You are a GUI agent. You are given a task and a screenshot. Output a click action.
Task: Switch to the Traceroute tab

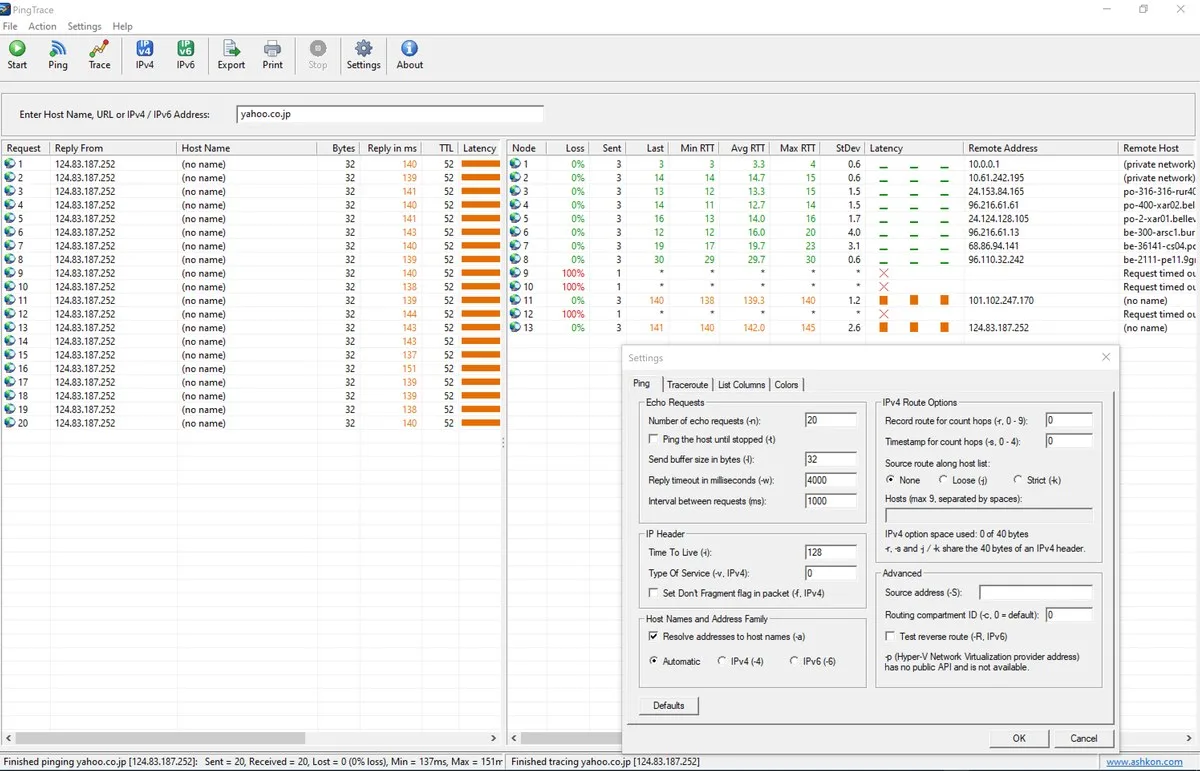tap(687, 385)
